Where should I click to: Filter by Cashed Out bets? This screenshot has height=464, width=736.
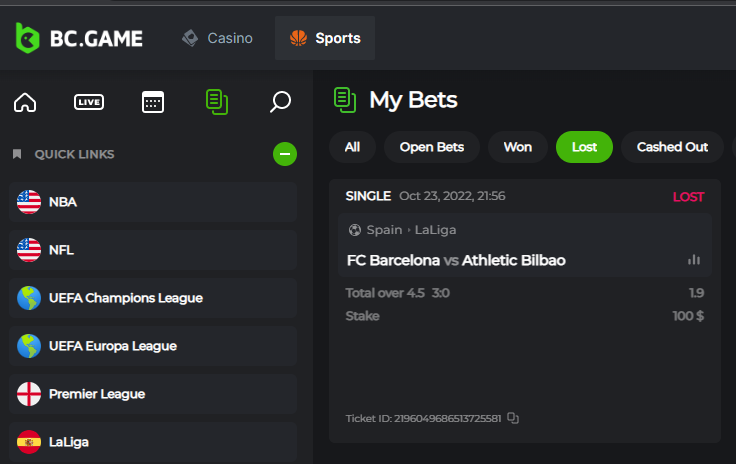coord(672,147)
